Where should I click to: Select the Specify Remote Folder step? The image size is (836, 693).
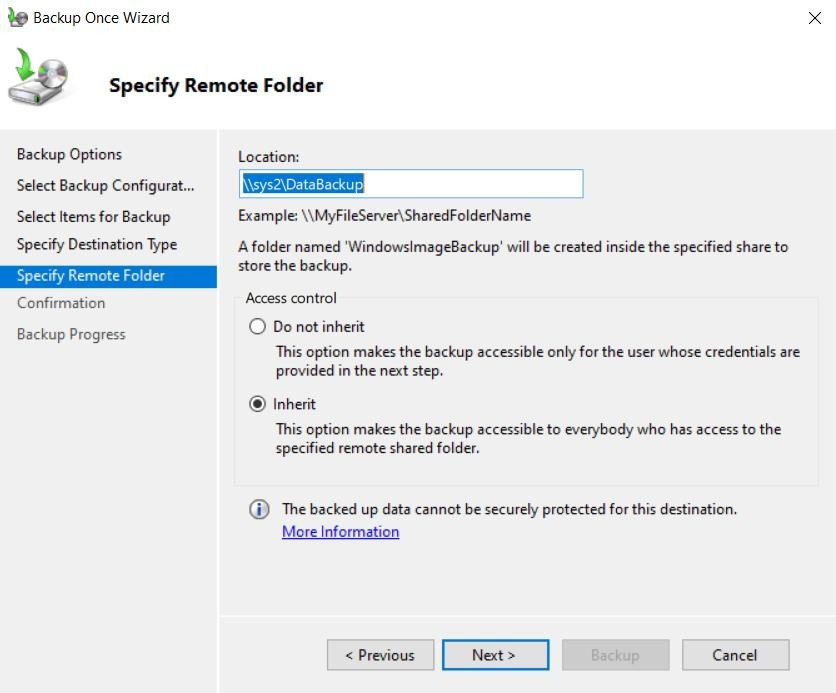tap(108, 276)
